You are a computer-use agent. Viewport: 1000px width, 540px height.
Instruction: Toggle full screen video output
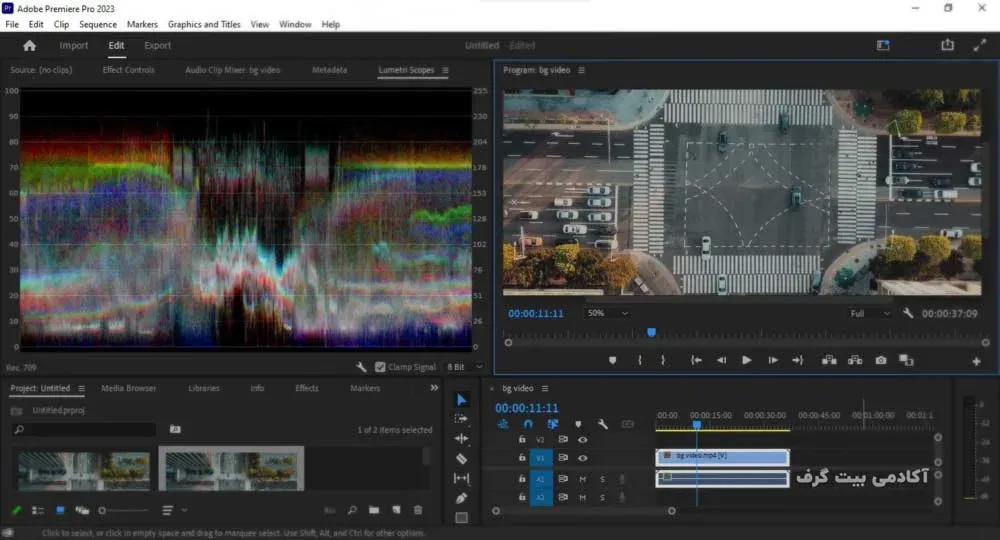point(979,46)
